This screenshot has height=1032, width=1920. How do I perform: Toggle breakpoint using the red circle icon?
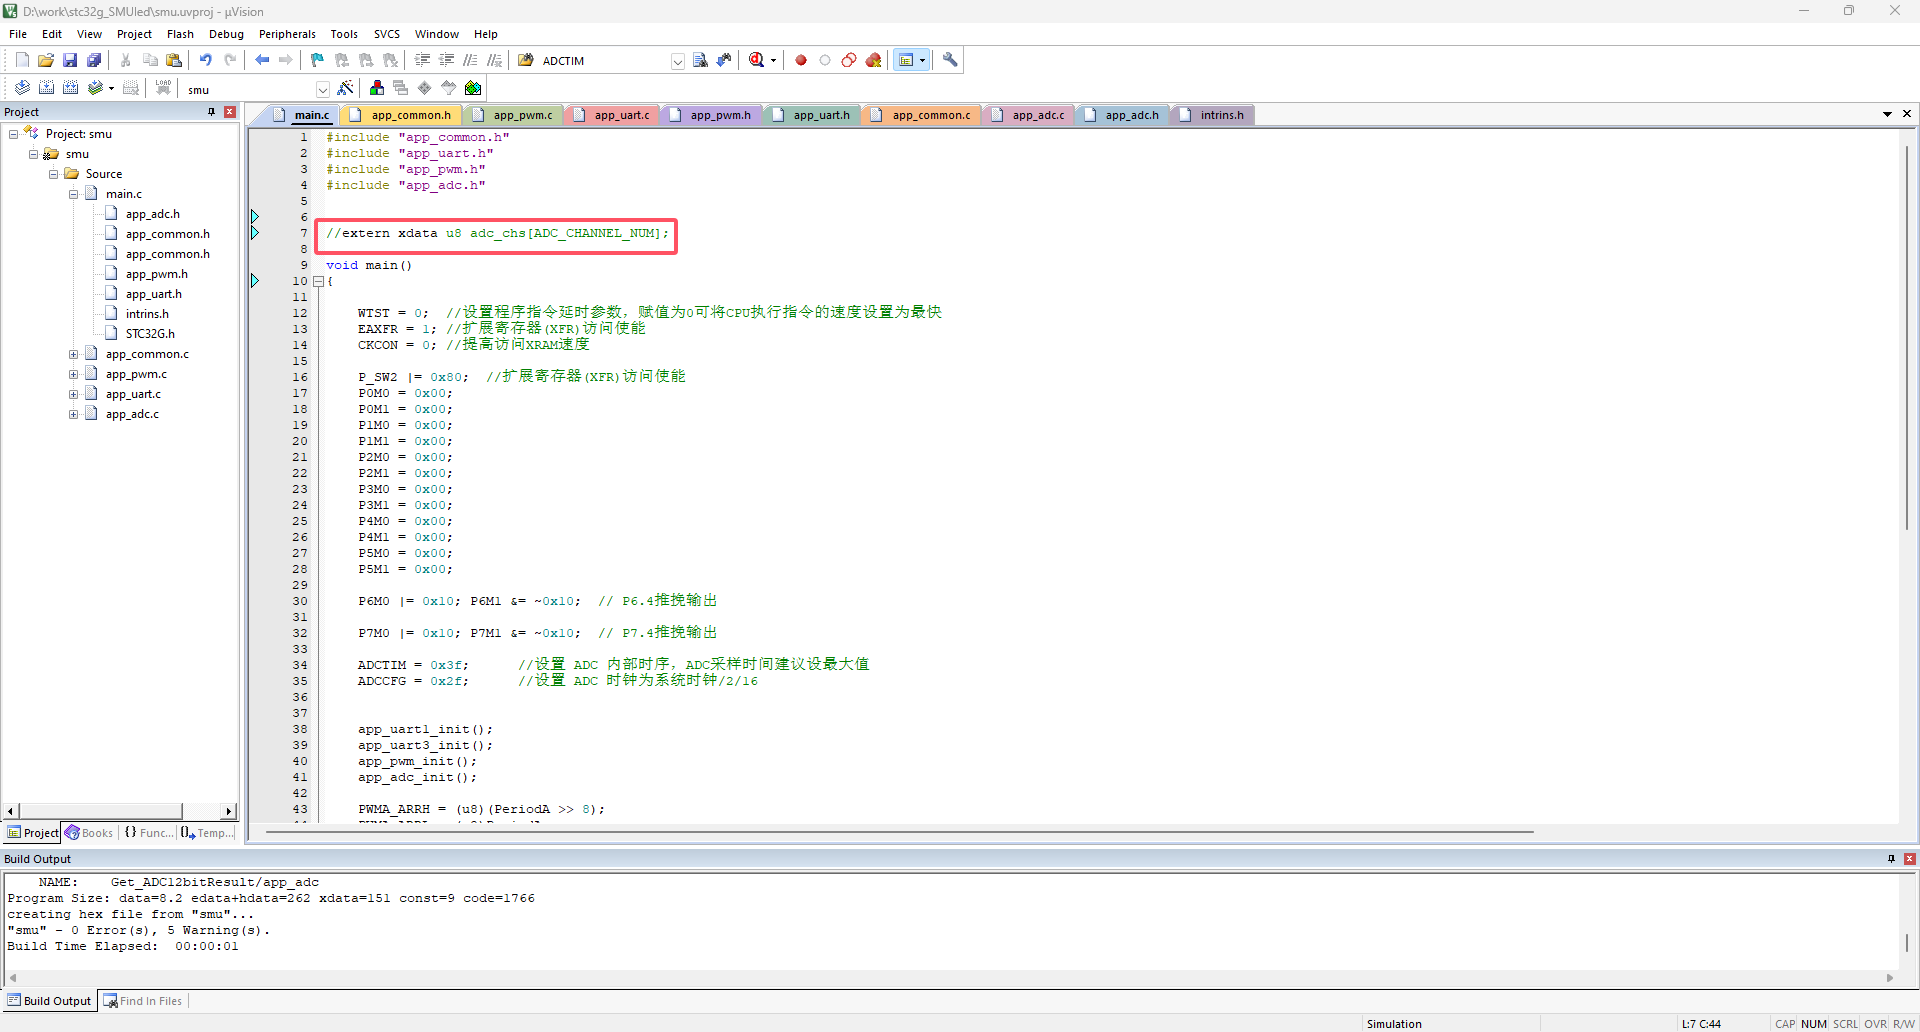click(801, 60)
